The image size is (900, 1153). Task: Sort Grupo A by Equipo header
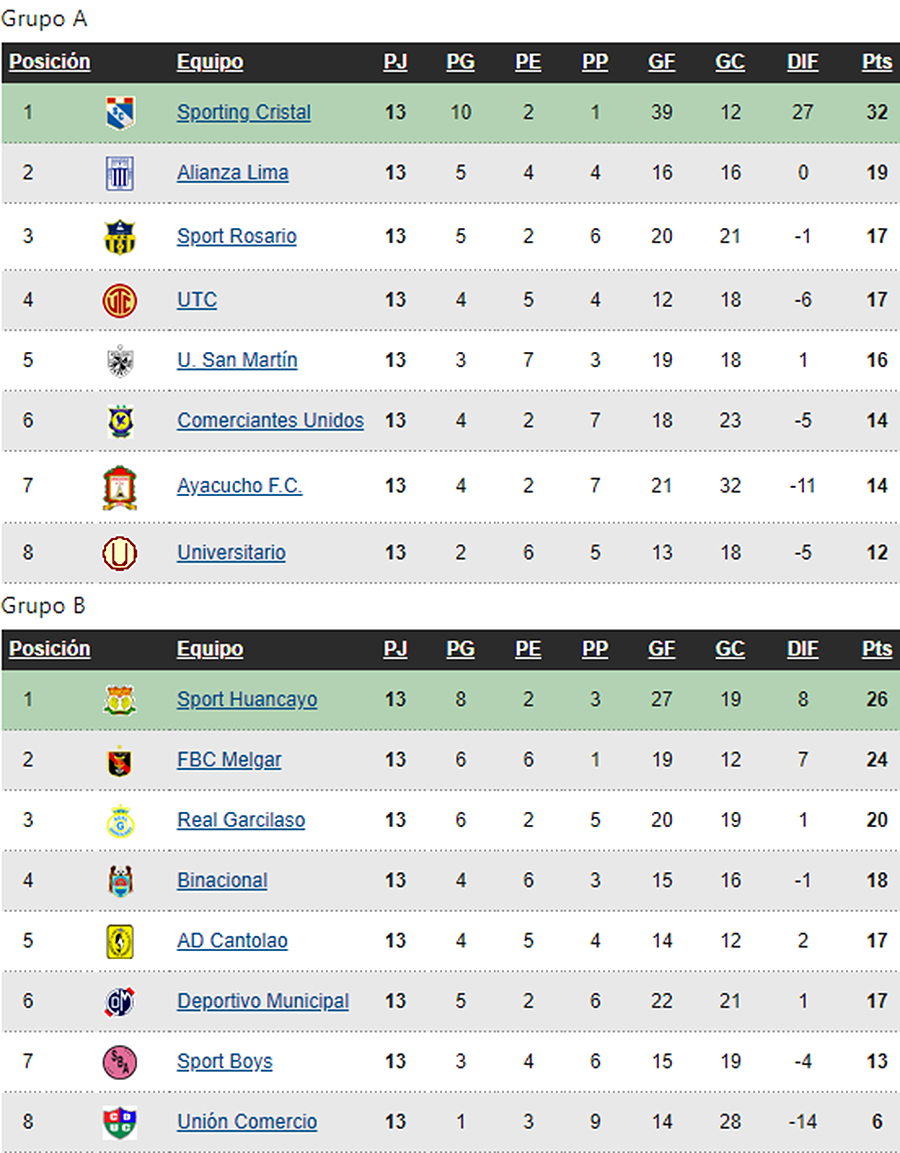tap(210, 62)
